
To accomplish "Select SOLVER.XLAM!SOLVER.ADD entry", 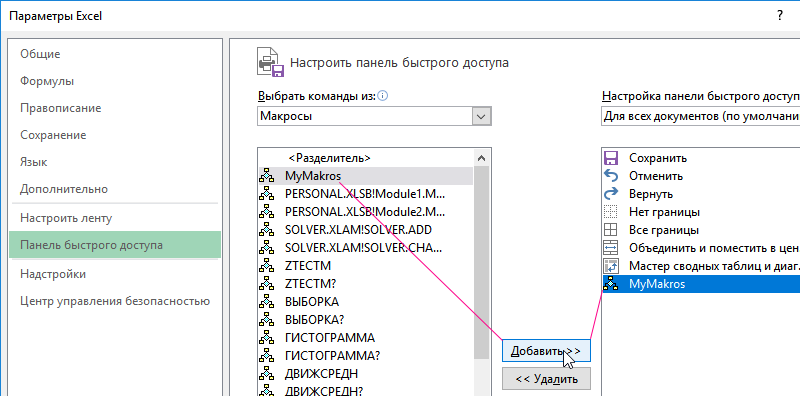I will (x=358, y=230).
